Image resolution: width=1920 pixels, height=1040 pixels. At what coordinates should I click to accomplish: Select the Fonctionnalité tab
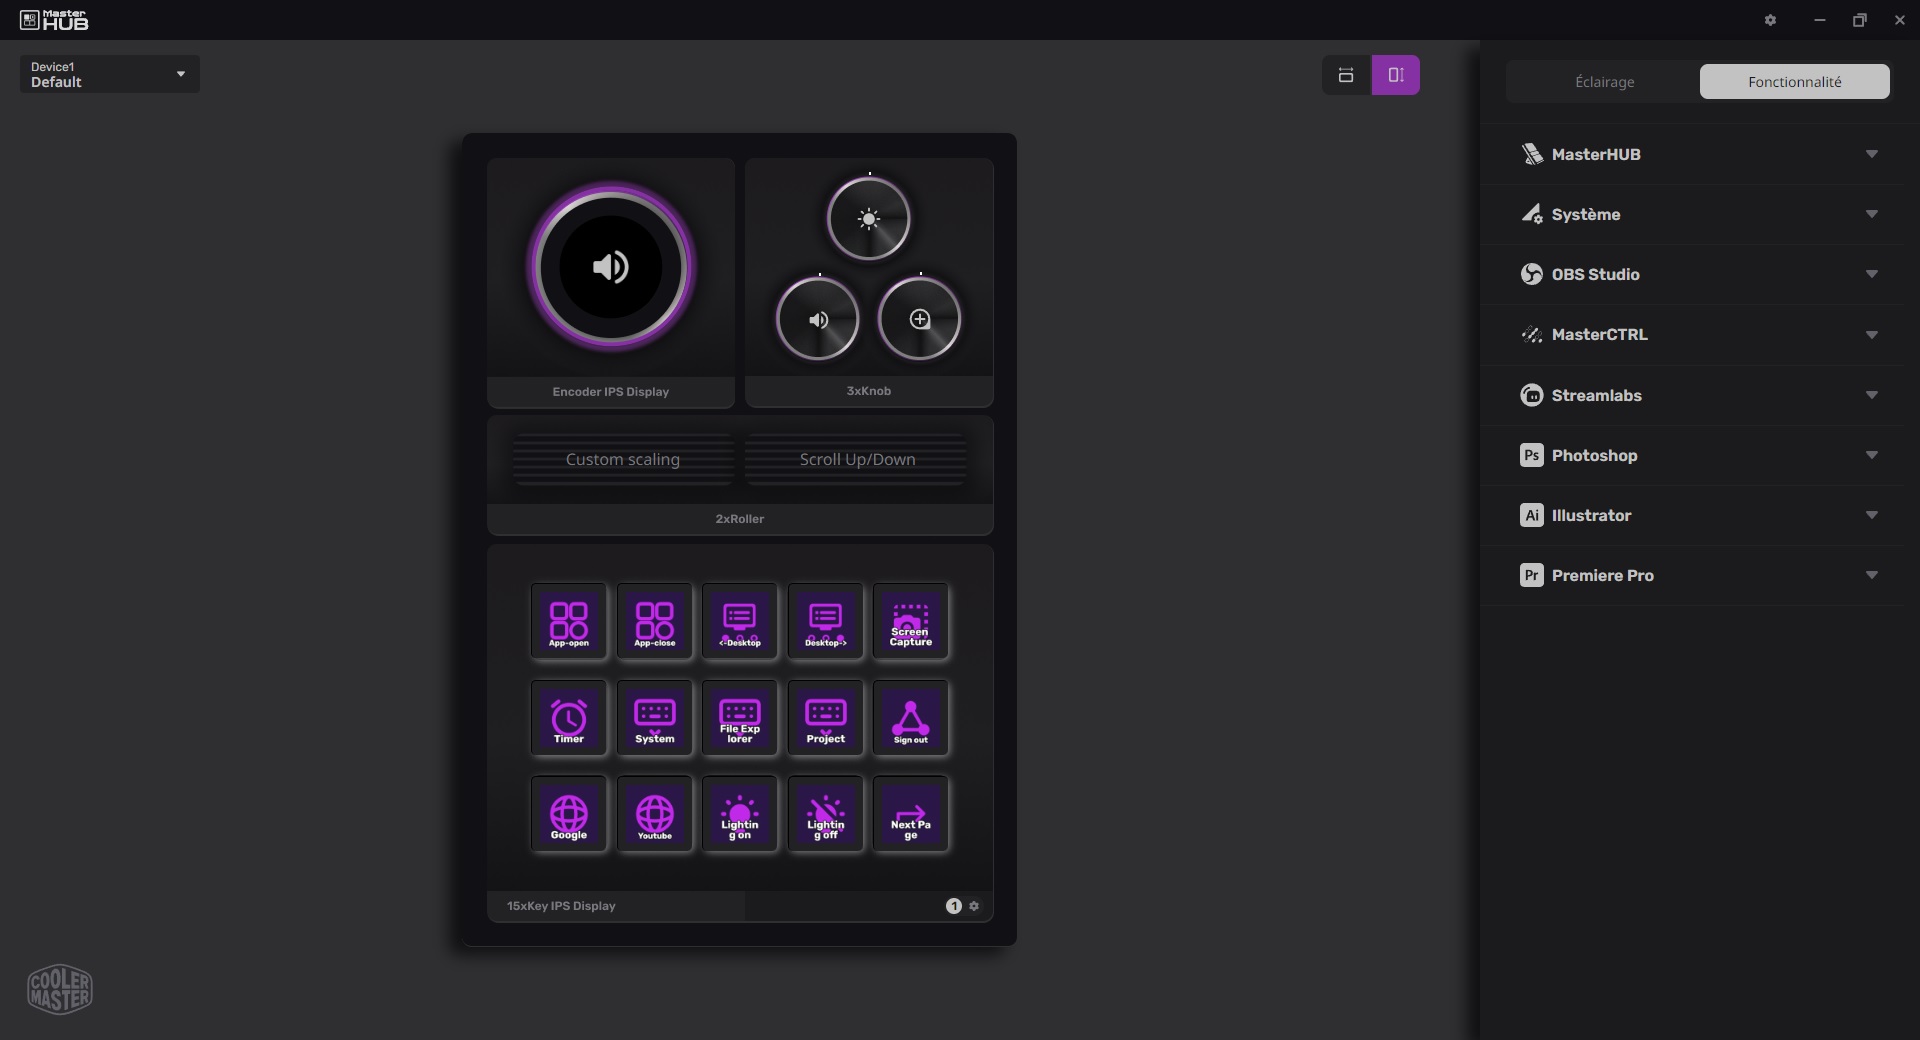[x=1794, y=82]
